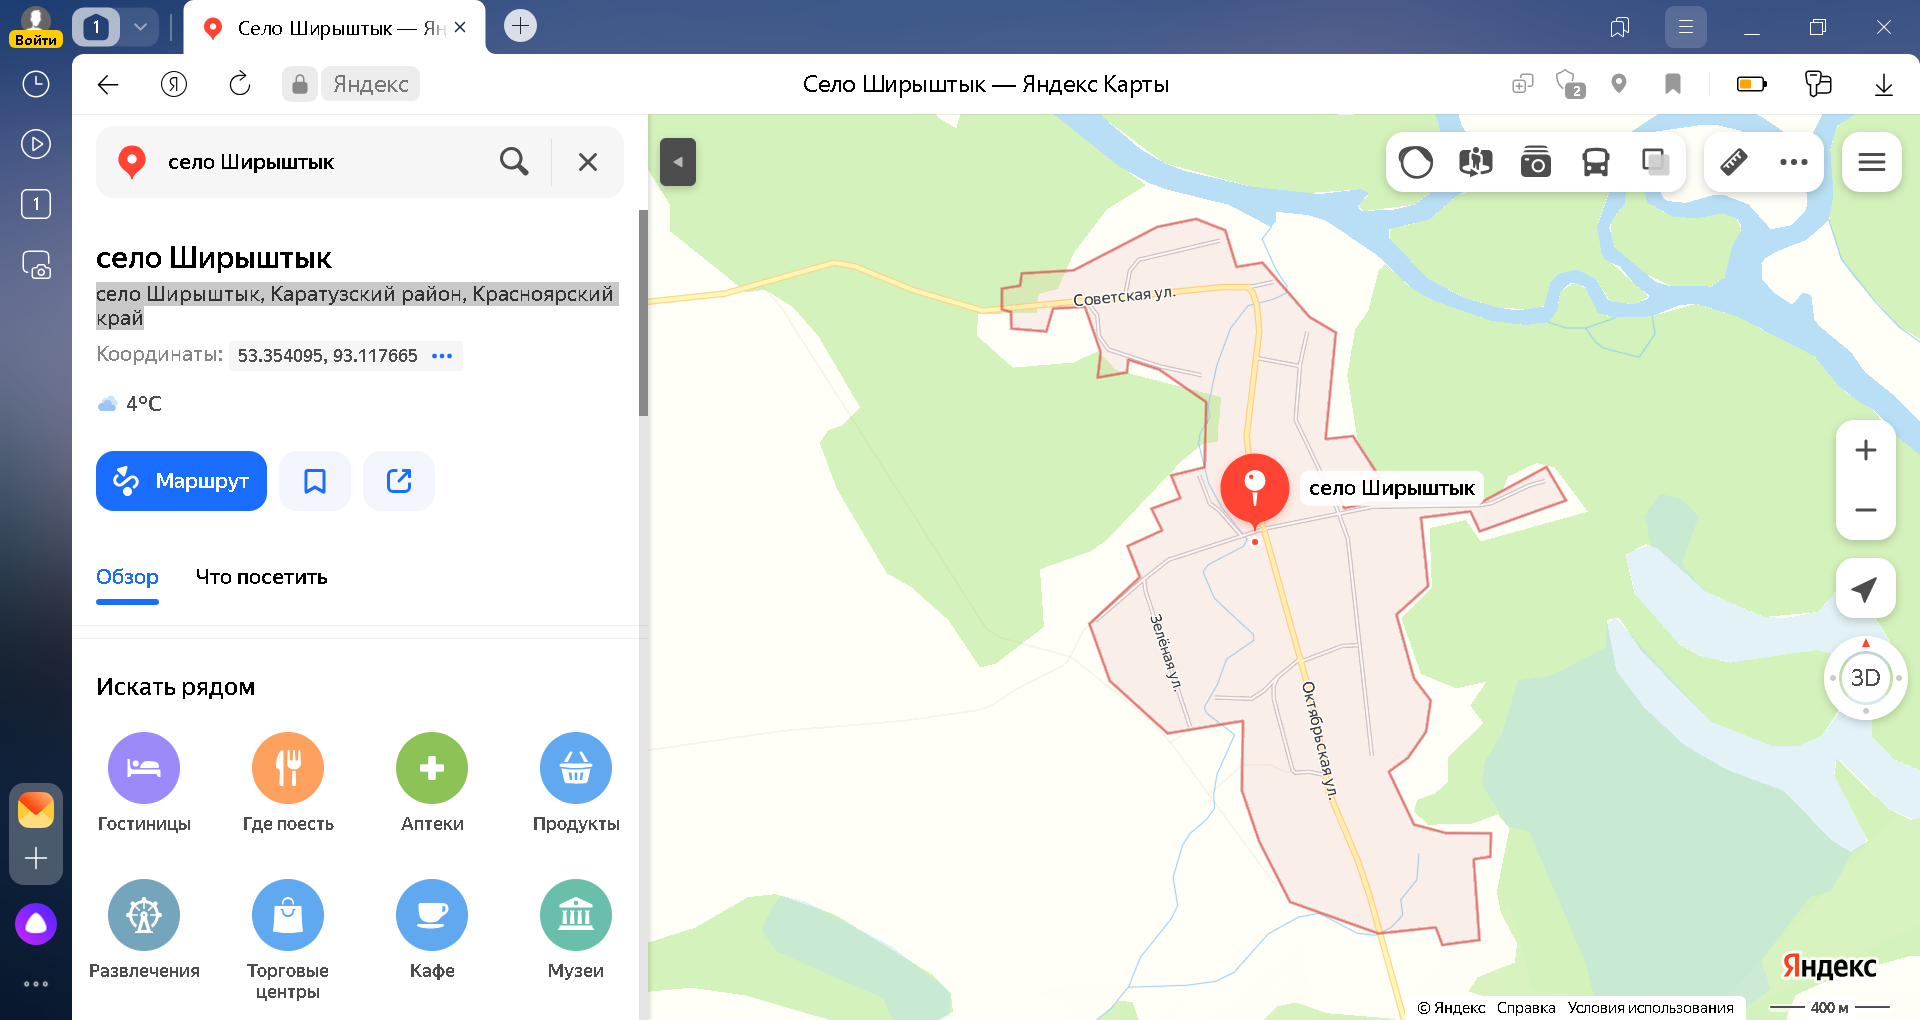Add new app to sidebar plus icon
Viewport: 1920px width, 1020px height.
pos(36,858)
